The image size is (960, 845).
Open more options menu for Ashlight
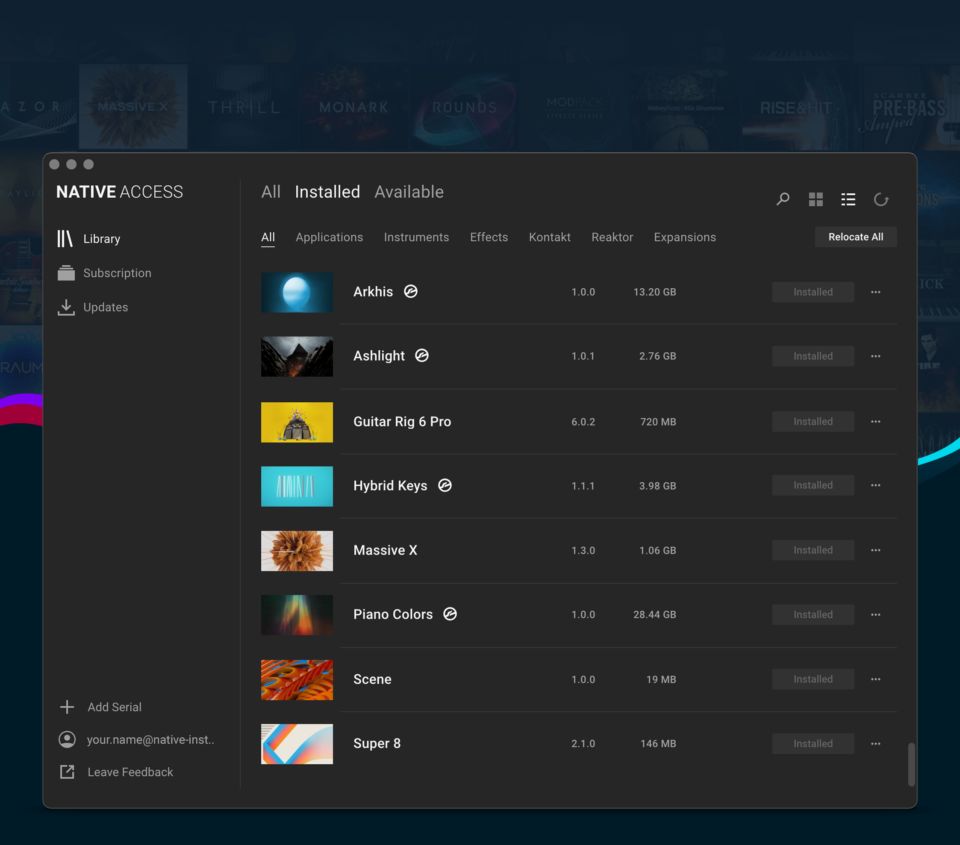[876, 356]
